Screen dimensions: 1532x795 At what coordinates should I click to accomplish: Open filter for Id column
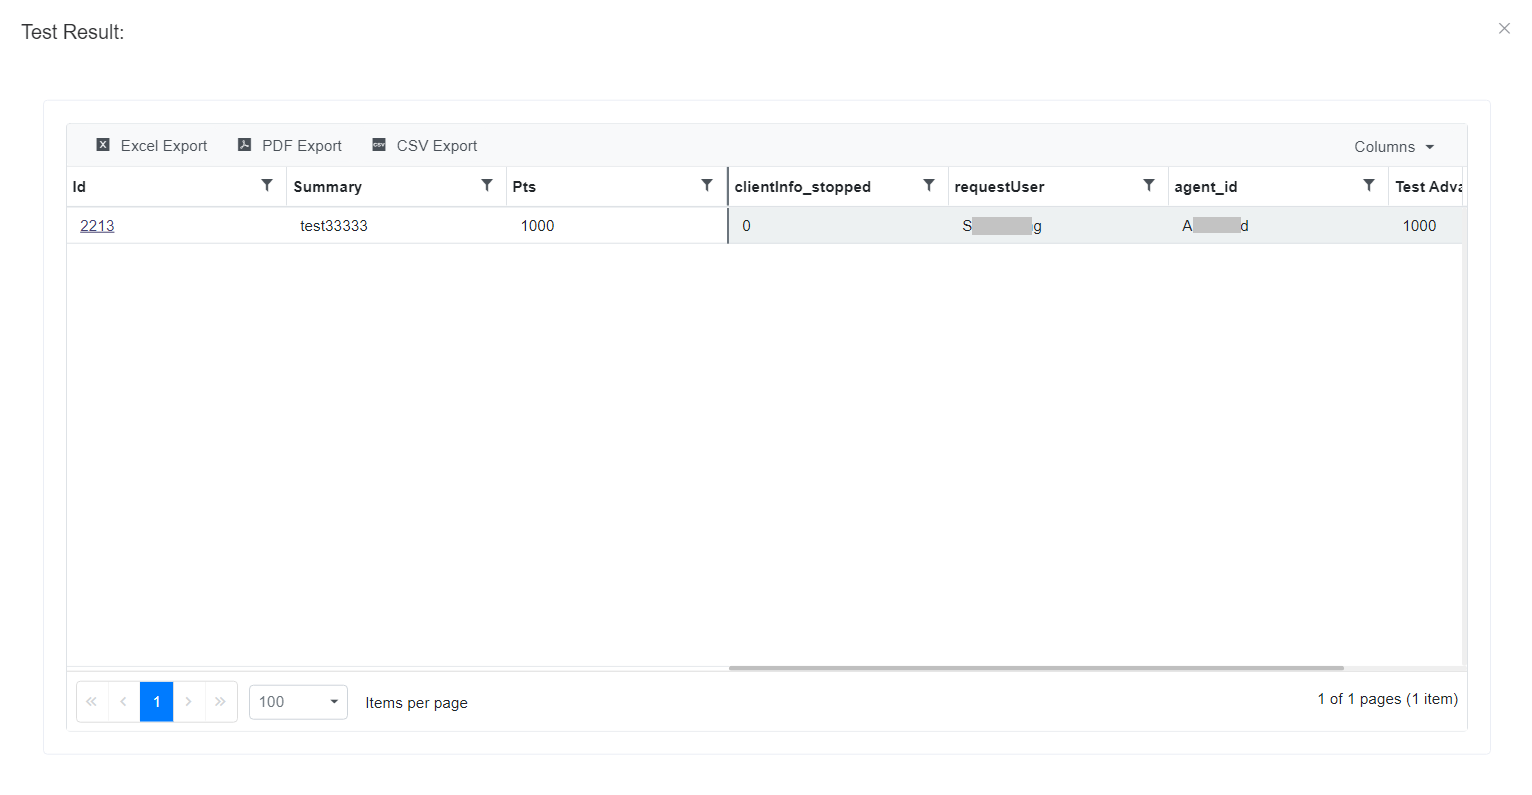pos(267,186)
